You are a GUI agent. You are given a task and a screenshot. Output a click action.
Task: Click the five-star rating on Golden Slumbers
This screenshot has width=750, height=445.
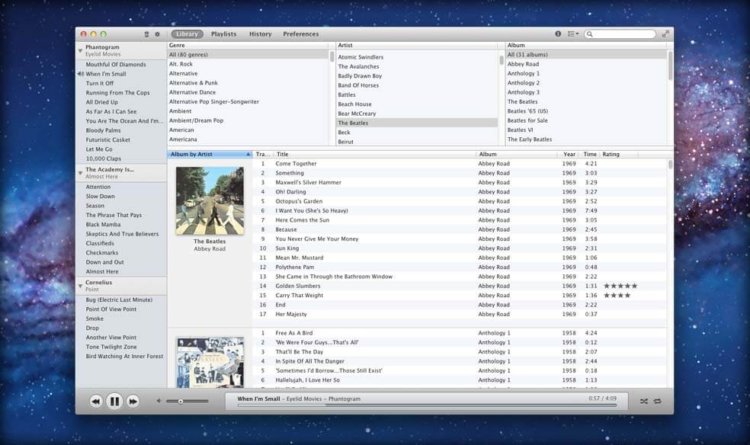coord(620,286)
